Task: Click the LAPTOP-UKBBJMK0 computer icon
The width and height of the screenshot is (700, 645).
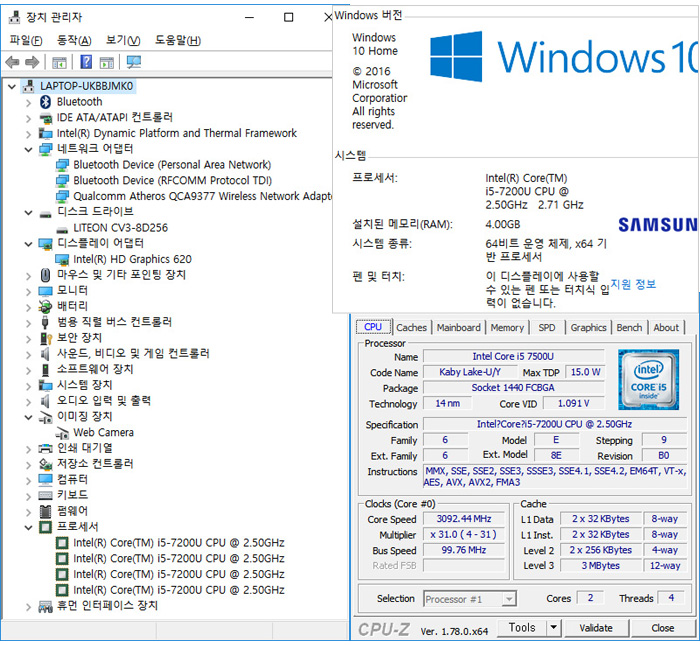Action: pos(29,86)
